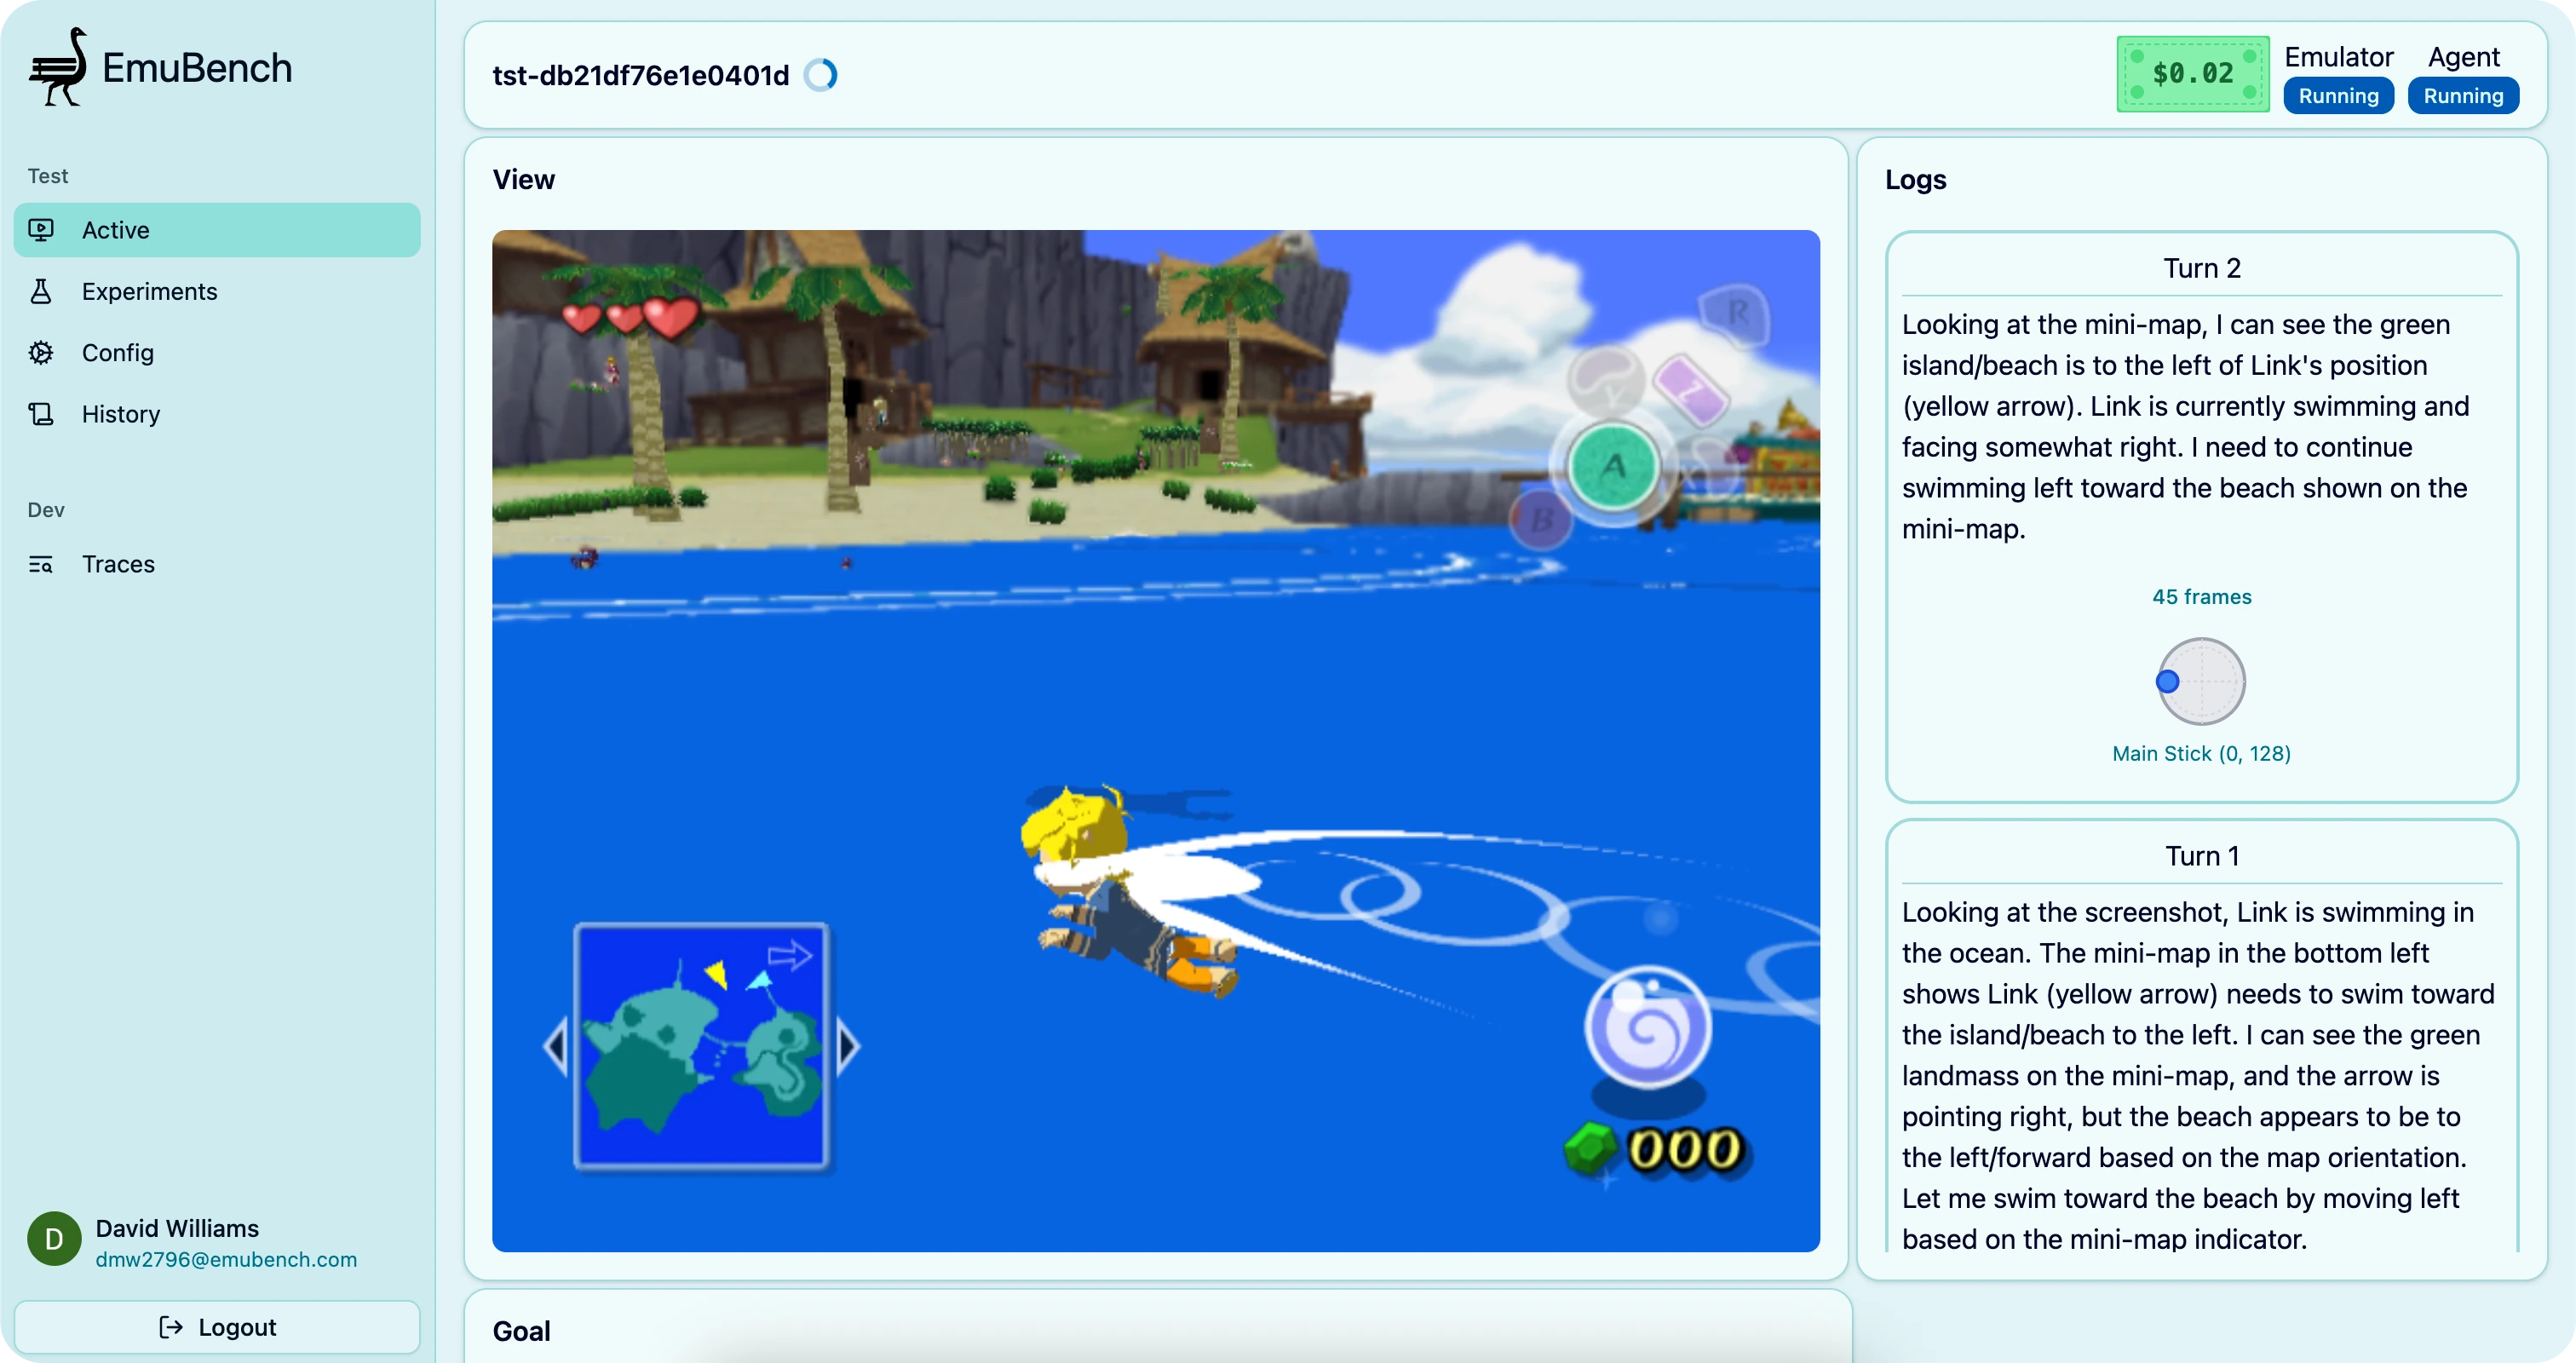
Task: Click the EmuBench ostrich logo
Action: (x=58, y=67)
